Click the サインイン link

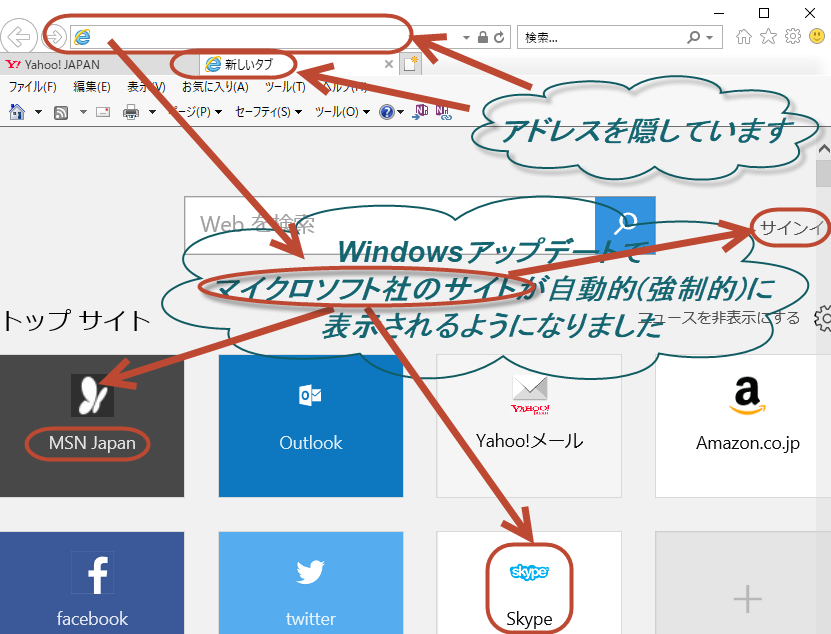click(x=794, y=228)
